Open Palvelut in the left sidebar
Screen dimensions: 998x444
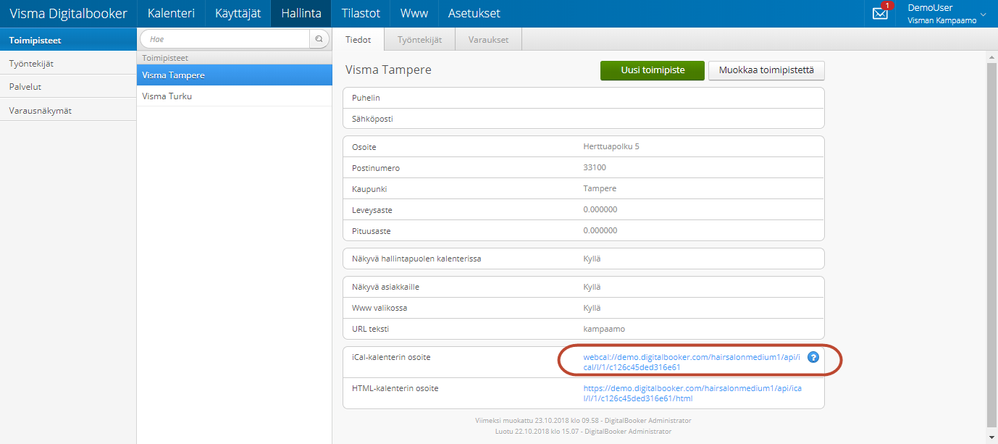(68, 87)
